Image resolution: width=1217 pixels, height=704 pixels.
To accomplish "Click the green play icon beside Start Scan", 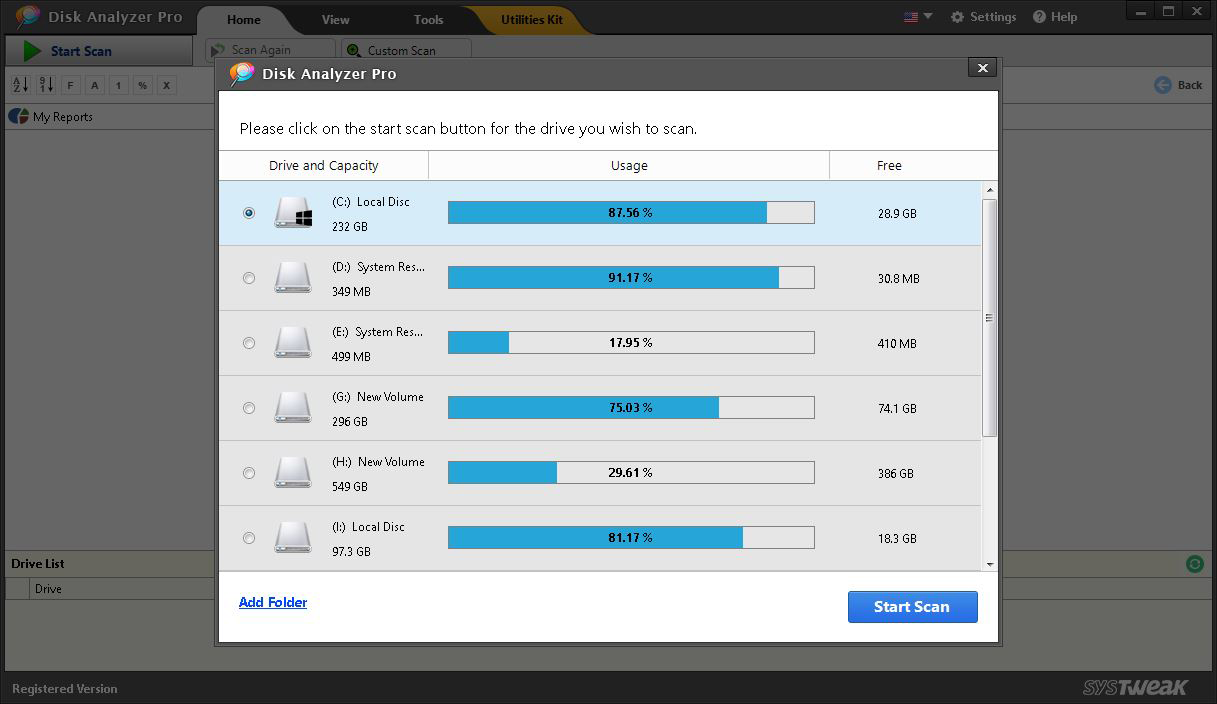I will pyautogui.click(x=33, y=51).
